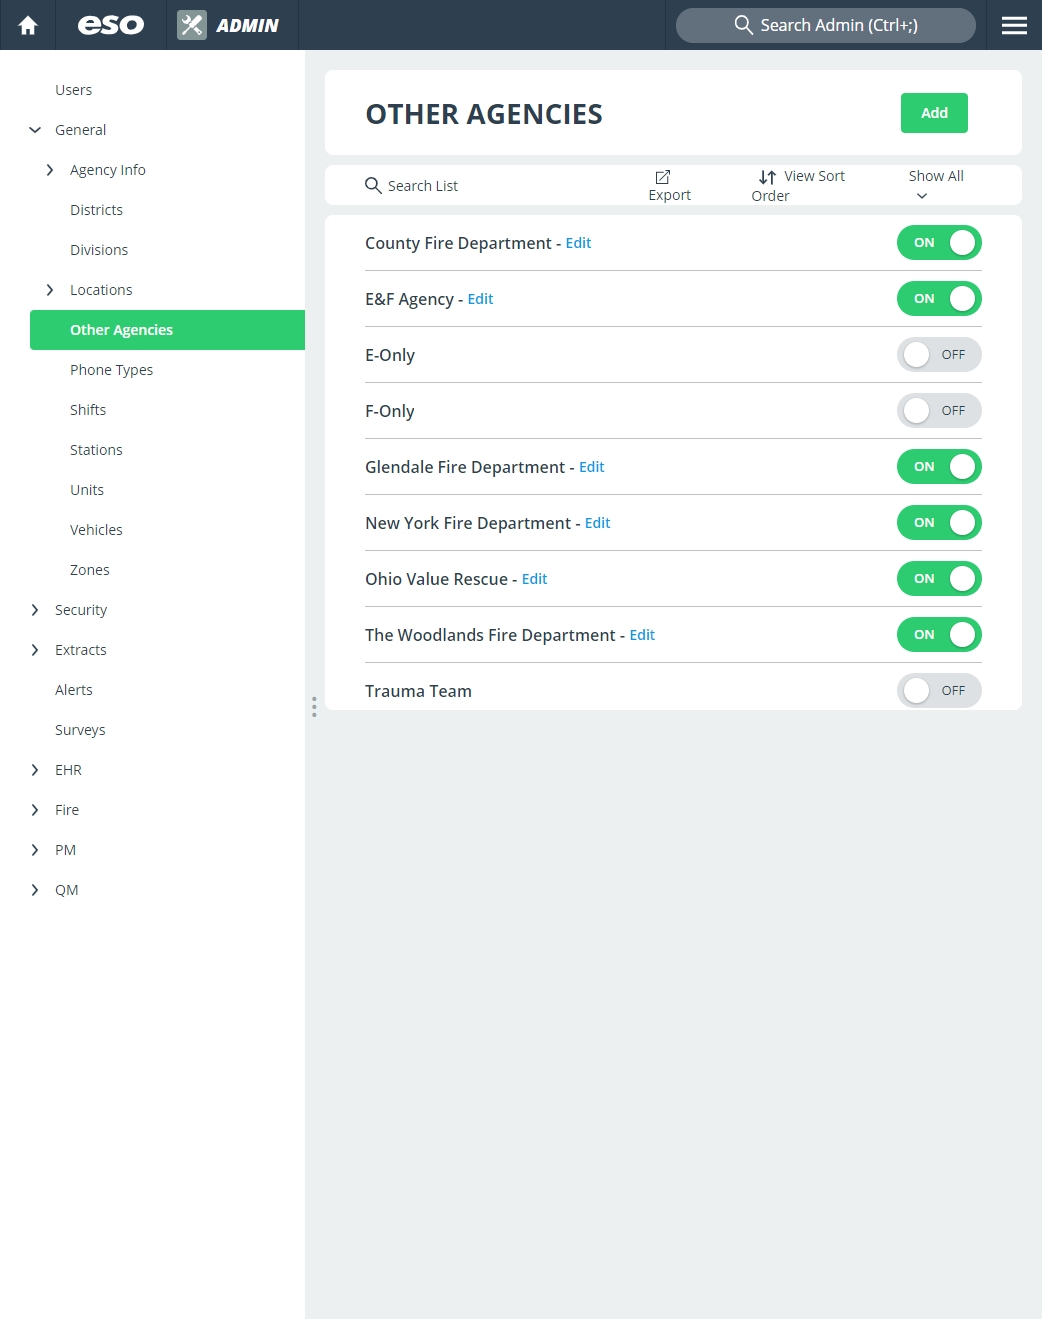The height and width of the screenshot is (1319, 1042).
Task: Click the Export icon
Action: point(662,177)
